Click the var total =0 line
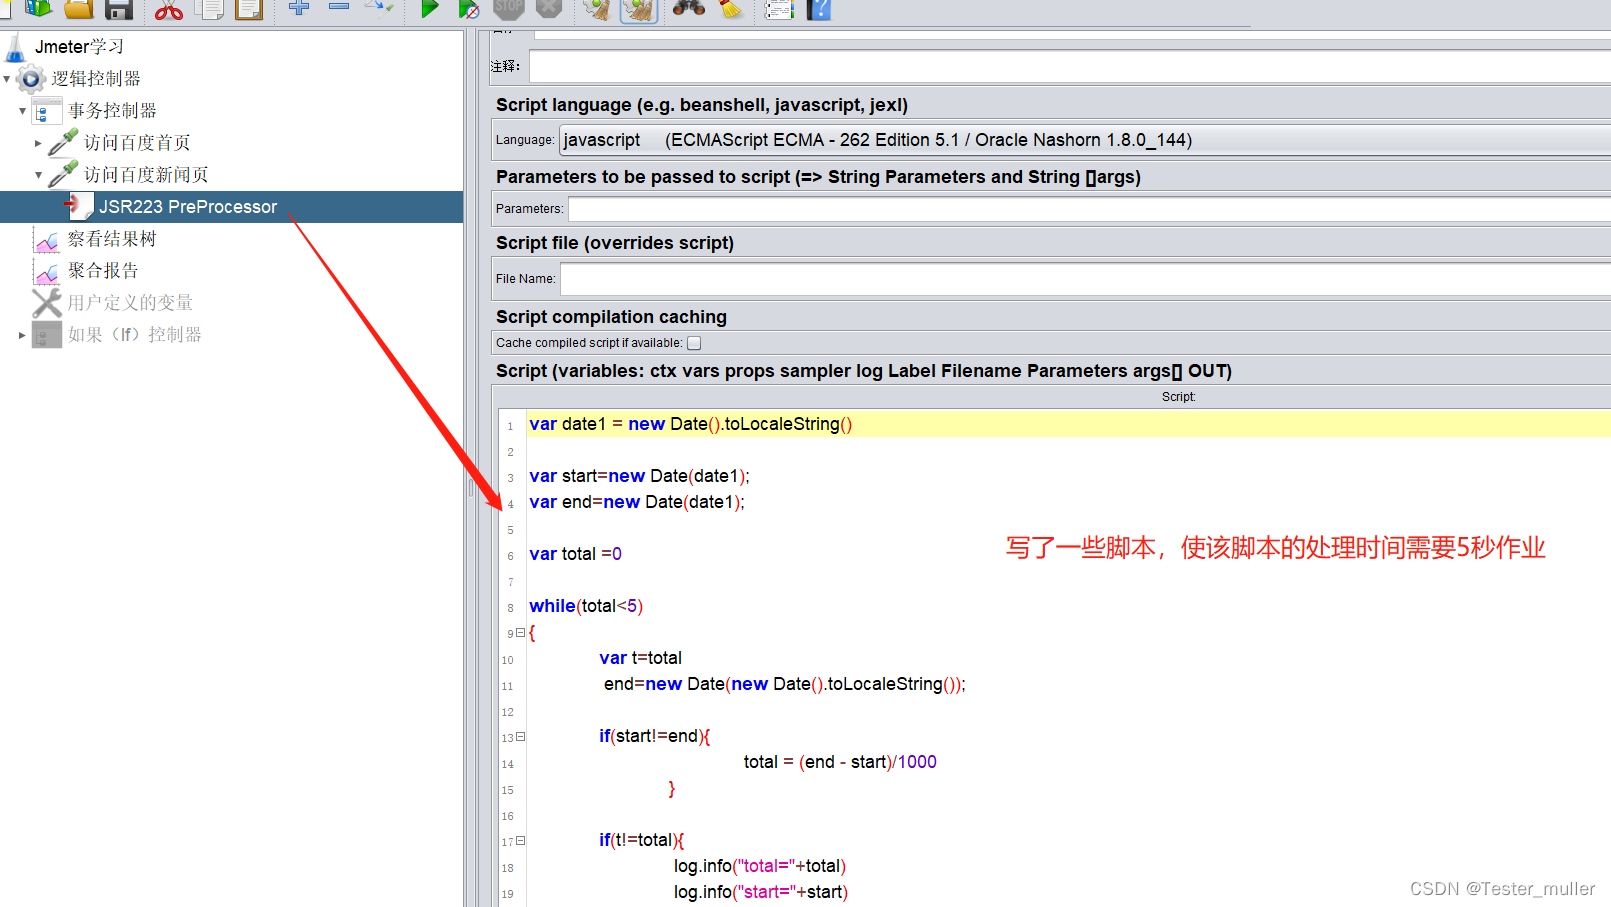This screenshot has height=907, width=1611. click(575, 554)
